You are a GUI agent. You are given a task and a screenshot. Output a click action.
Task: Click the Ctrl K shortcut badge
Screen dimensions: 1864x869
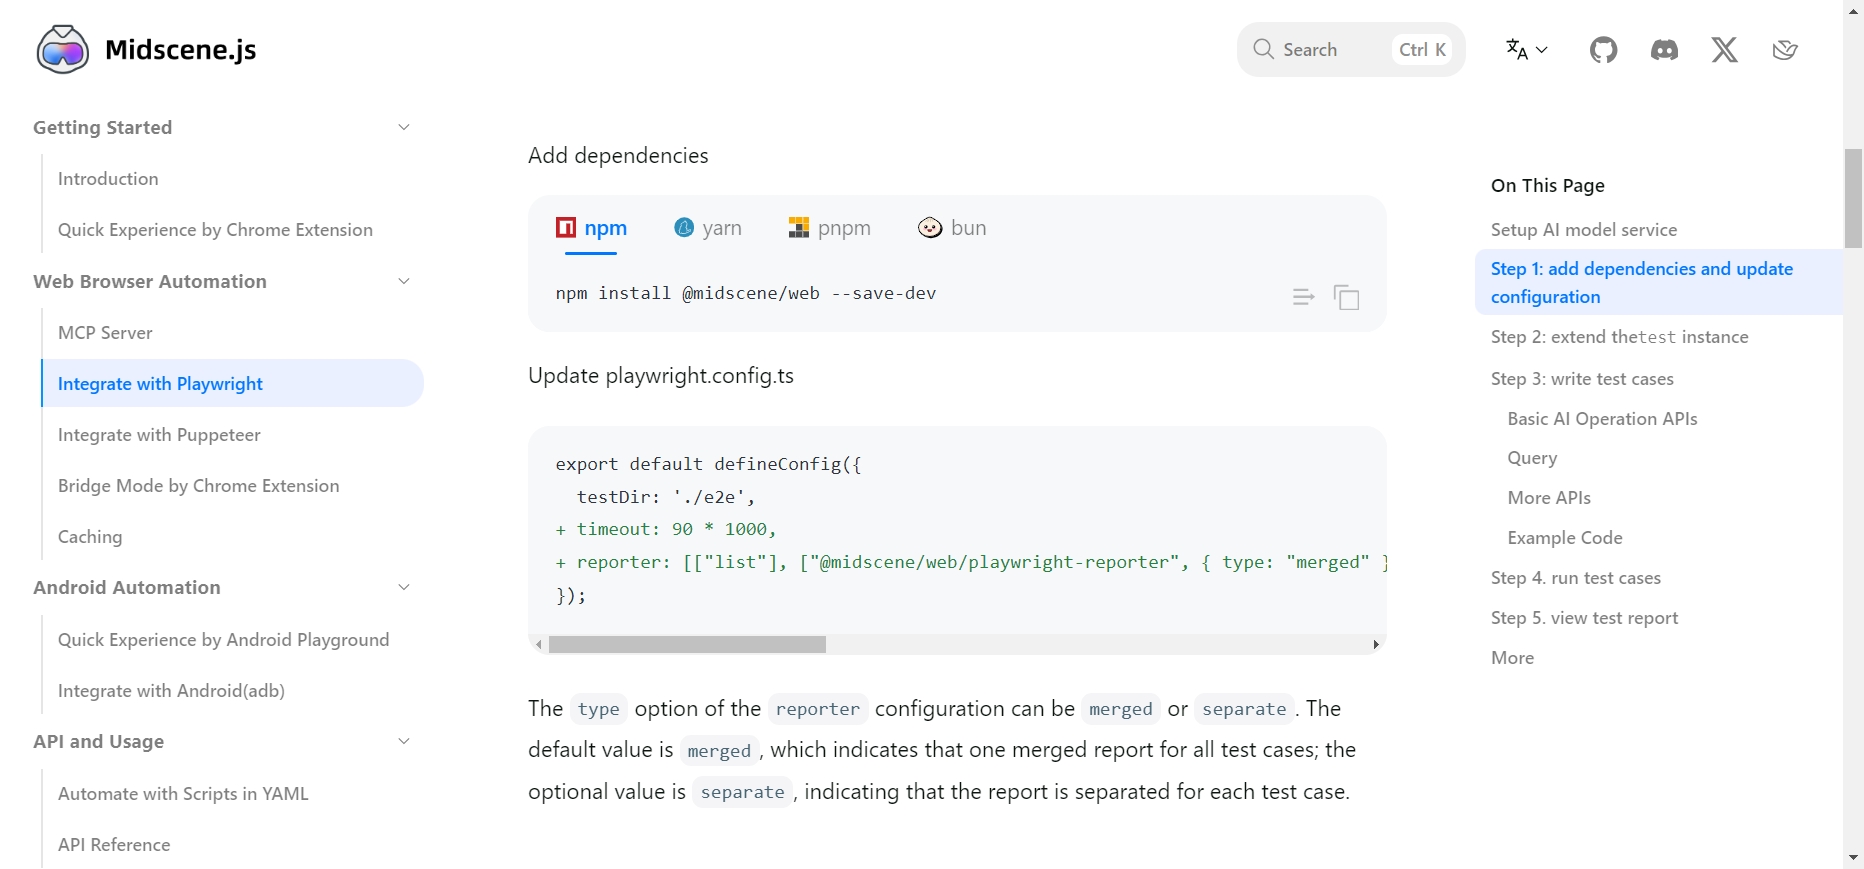tap(1422, 49)
